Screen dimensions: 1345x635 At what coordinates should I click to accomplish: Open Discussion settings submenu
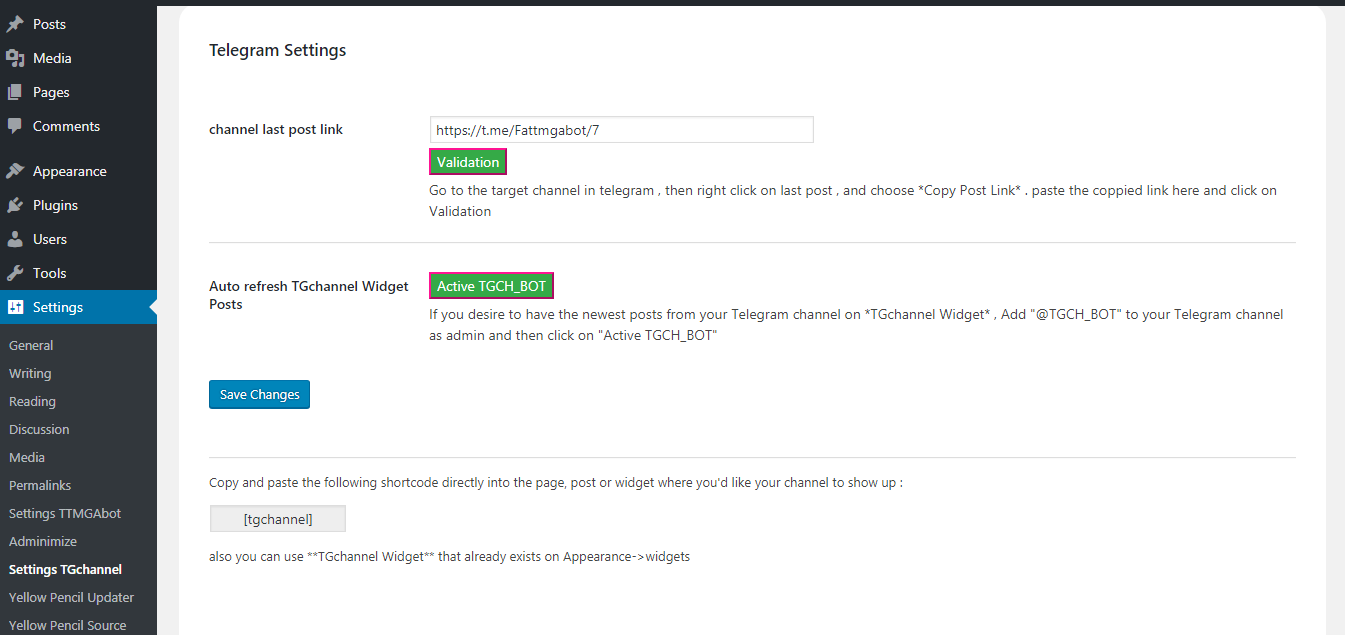(x=39, y=429)
